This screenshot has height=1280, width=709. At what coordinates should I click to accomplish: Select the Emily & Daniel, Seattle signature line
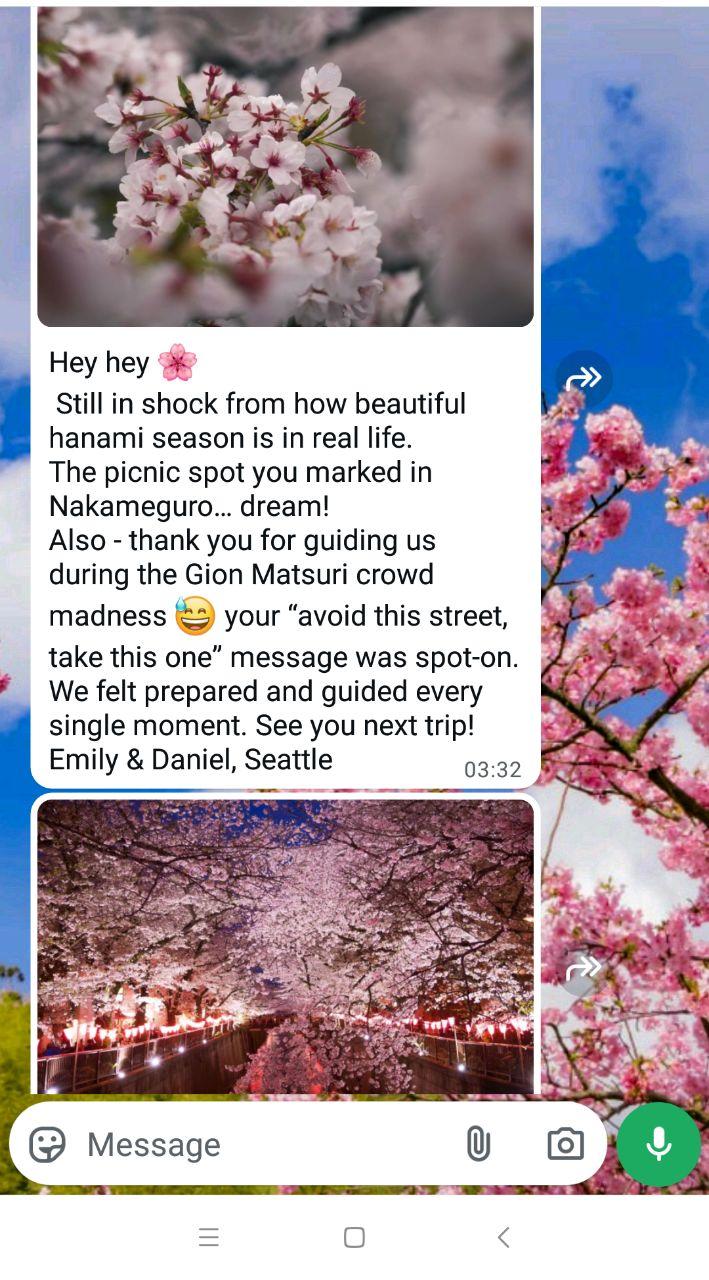tap(191, 759)
